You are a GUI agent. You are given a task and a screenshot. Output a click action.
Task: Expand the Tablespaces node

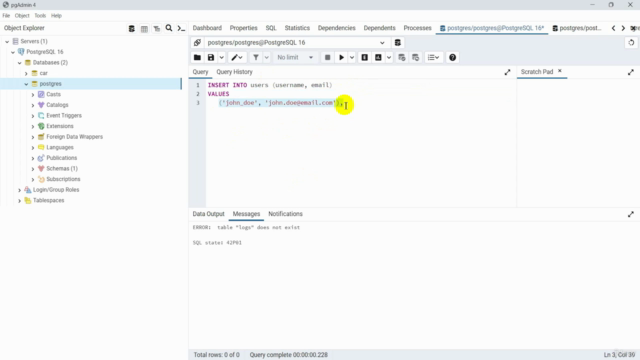[x=20, y=200]
